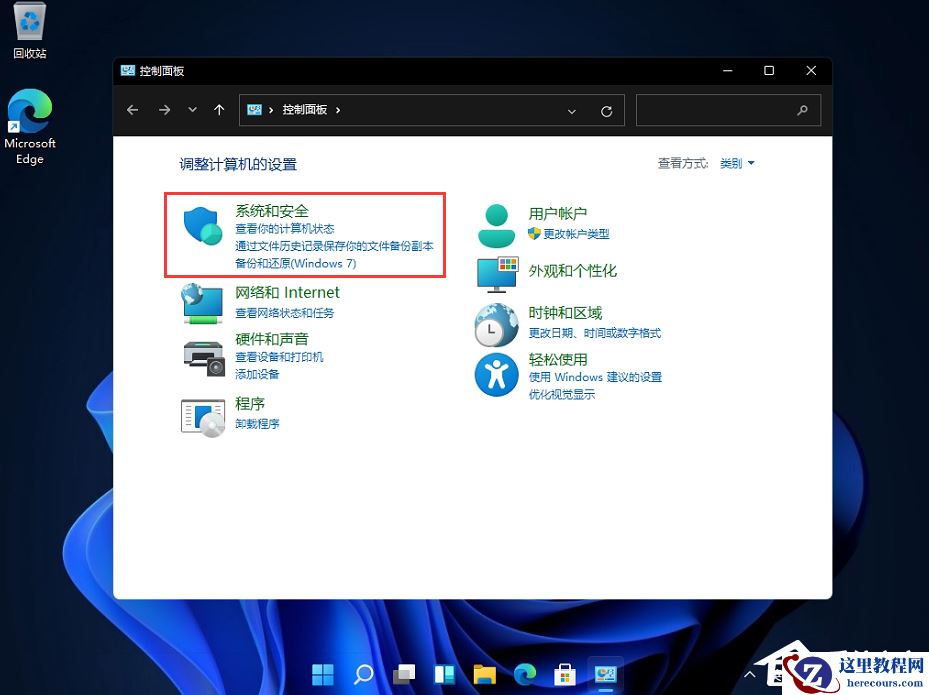This screenshot has width=929, height=695.
Task: Open Microsoft Edge from the taskbar
Action: click(524, 674)
